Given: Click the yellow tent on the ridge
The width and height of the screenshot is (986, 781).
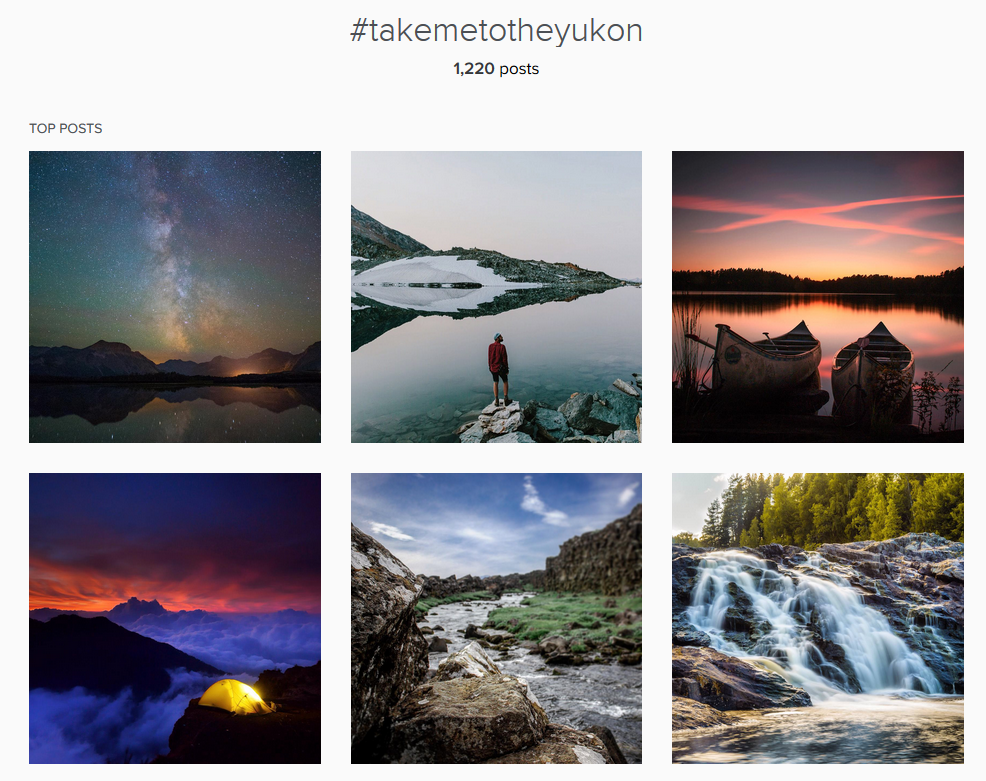Looking at the screenshot, I should pos(235,696).
